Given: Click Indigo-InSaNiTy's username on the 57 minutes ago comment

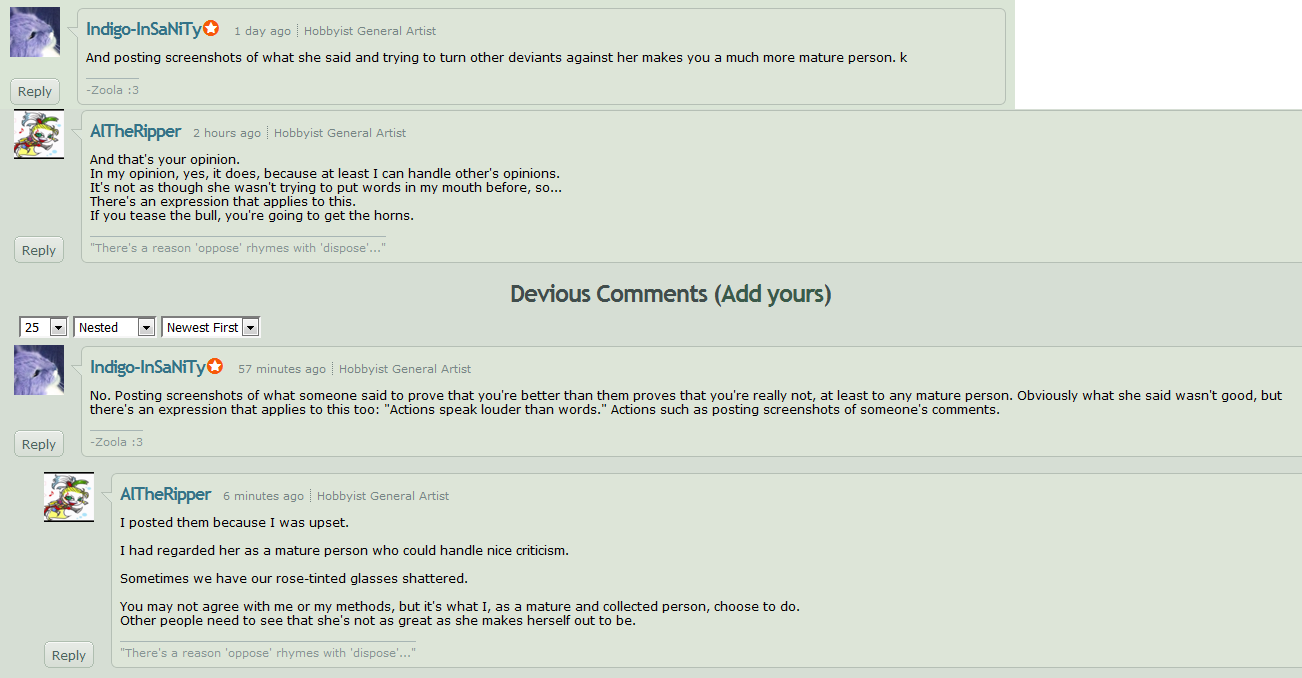Looking at the screenshot, I should (x=148, y=368).
